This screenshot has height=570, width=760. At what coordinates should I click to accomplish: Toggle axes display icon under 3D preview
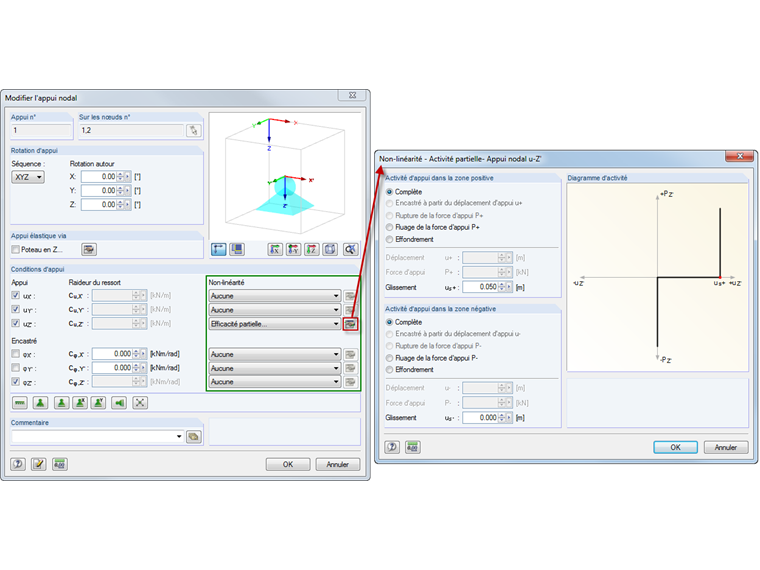coord(219,249)
